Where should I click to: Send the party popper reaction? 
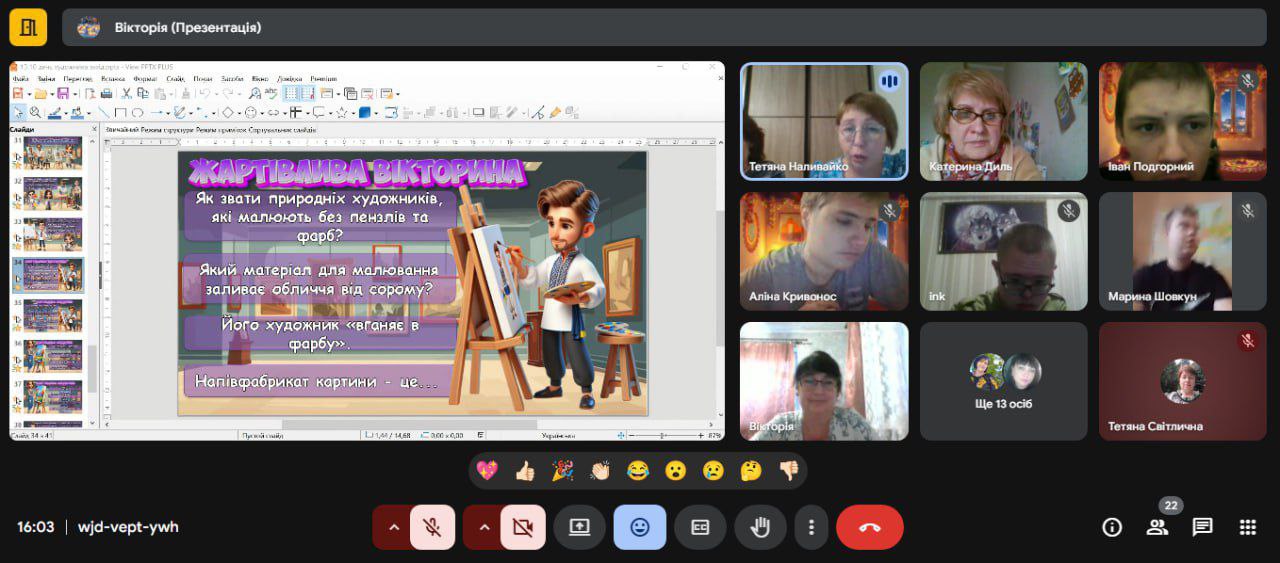click(x=563, y=471)
